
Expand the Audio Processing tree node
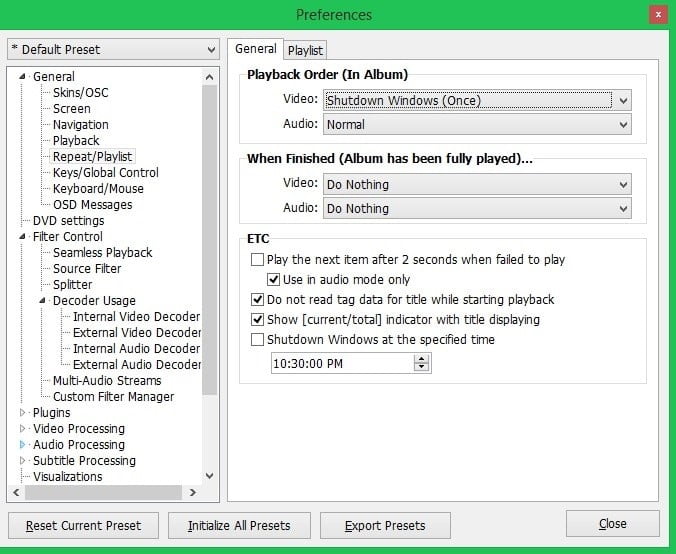point(23,445)
